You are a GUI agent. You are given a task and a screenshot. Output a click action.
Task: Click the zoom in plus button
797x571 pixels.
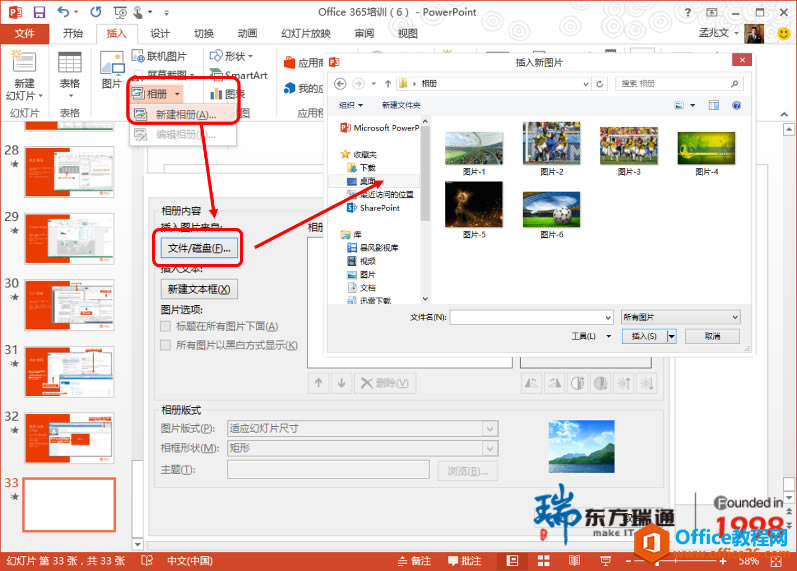pyautogui.click(x=723, y=561)
